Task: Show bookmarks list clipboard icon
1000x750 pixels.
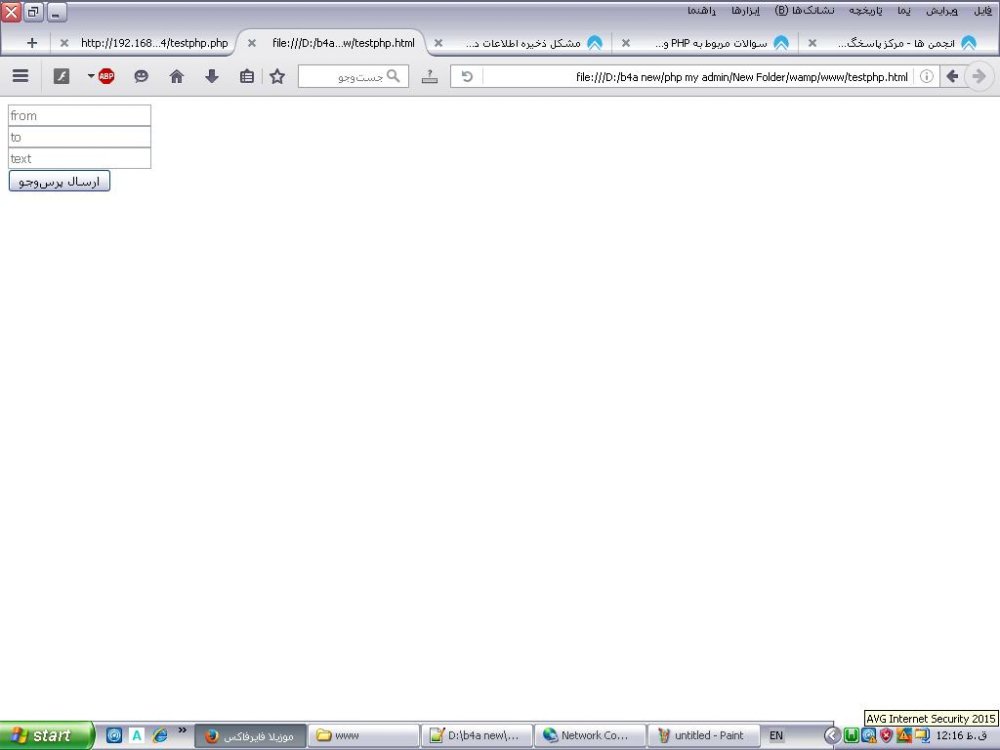Action: tap(246, 76)
